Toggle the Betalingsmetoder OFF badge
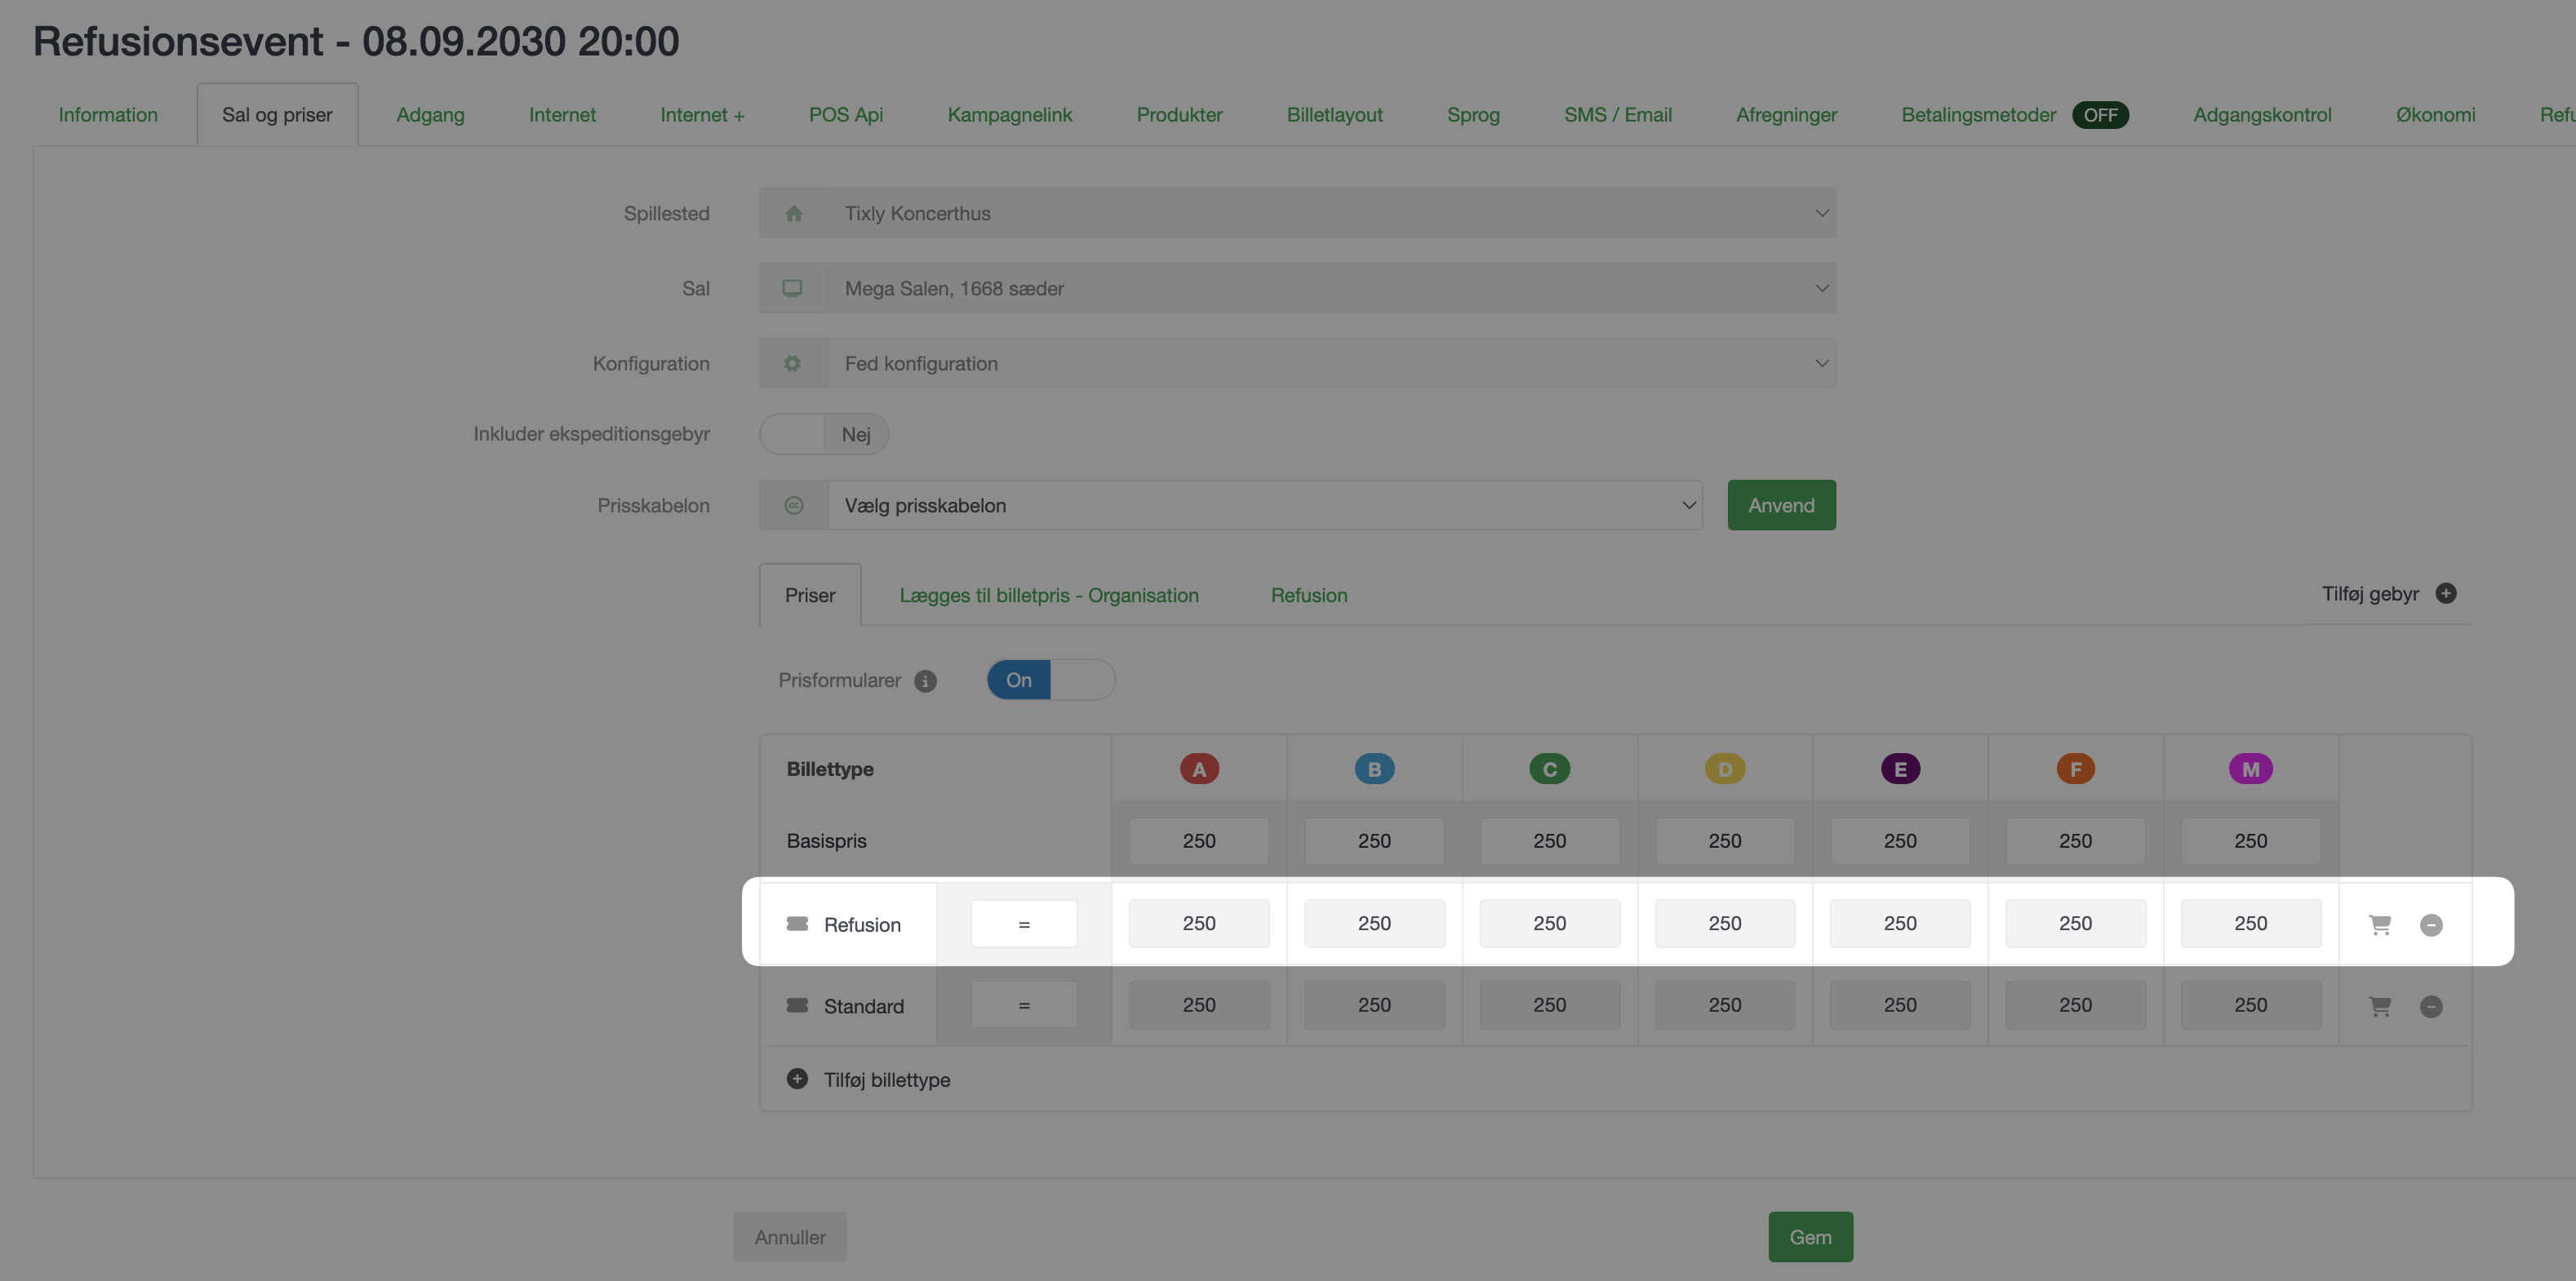The image size is (2576, 1281). (2100, 115)
